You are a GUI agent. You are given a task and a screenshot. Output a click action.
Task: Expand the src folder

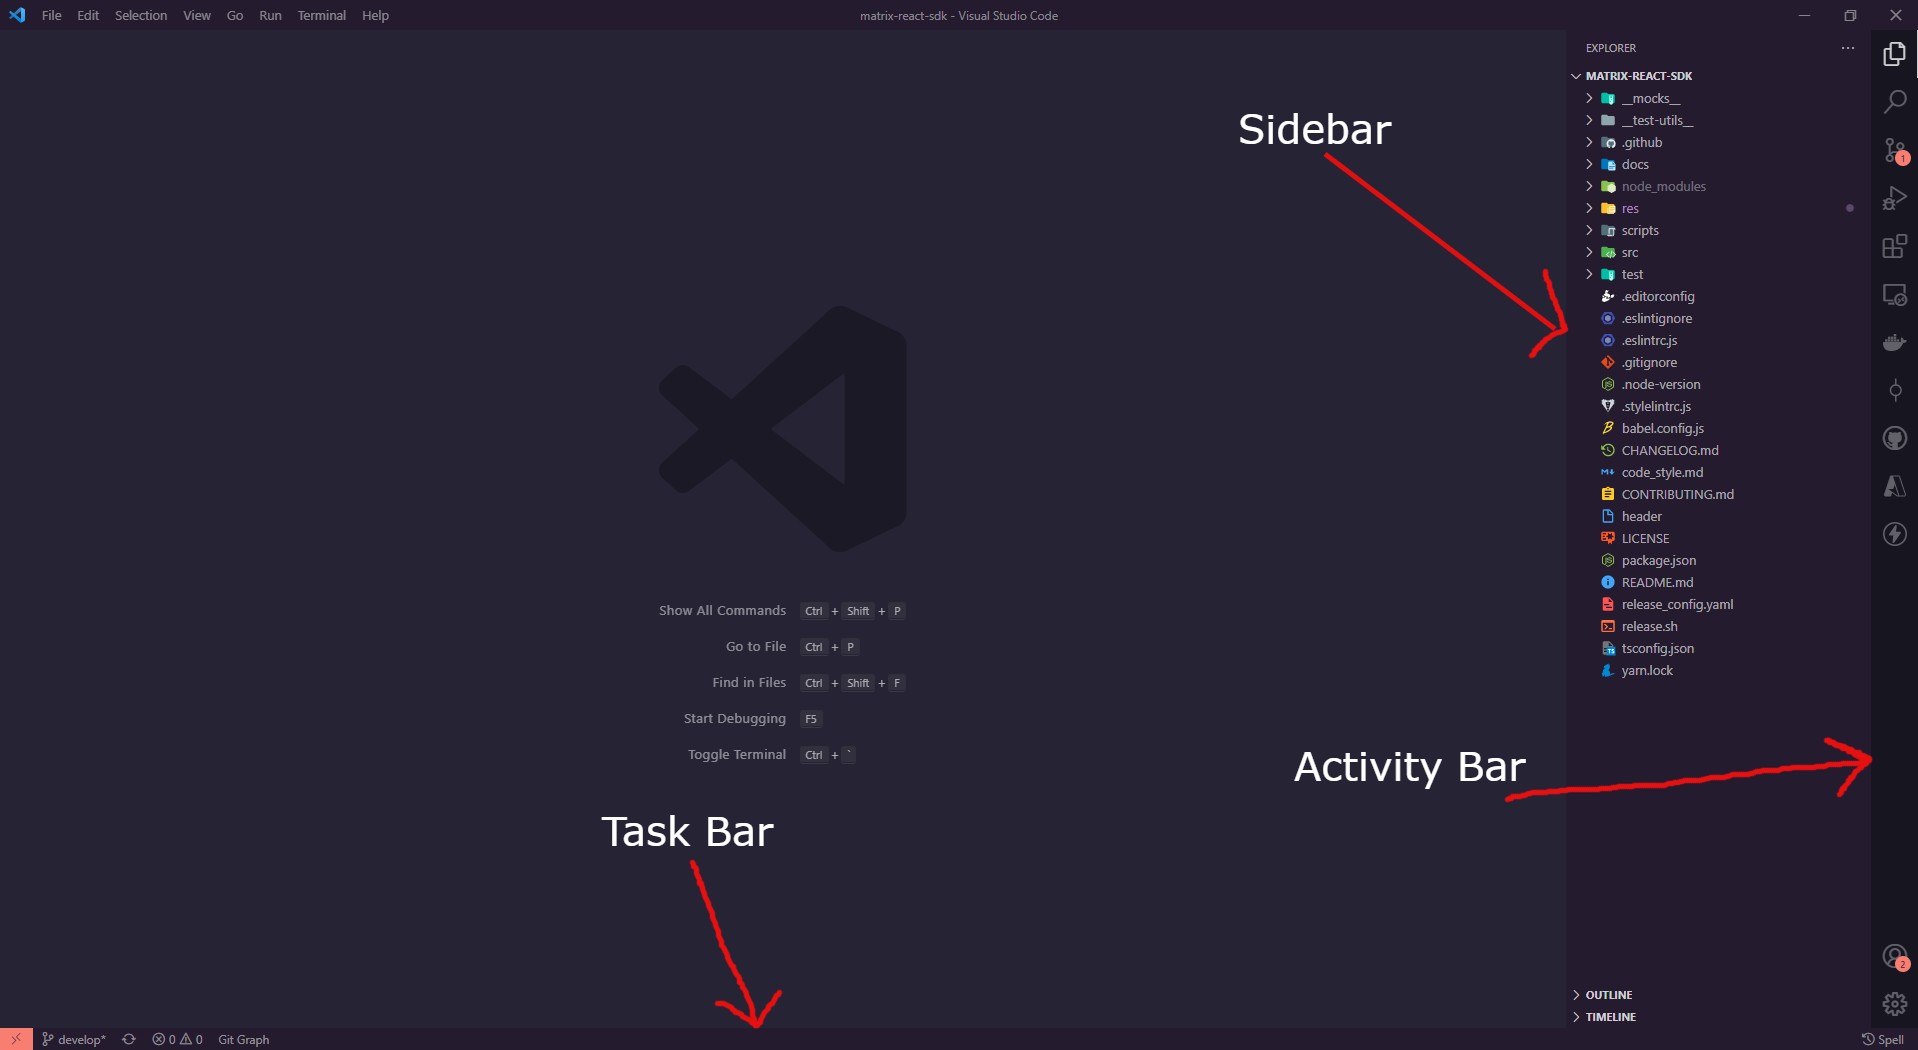click(x=1718, y=252)
